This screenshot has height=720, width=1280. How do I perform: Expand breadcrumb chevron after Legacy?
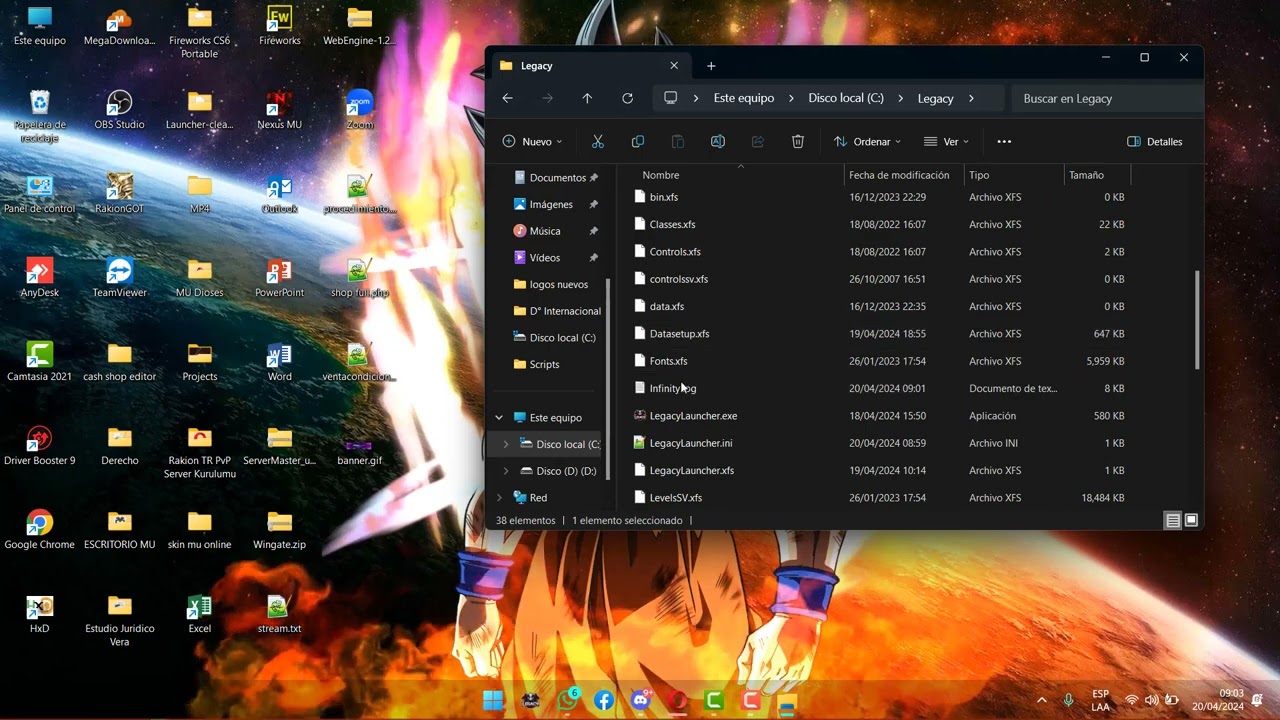click(x=971, y=98)
